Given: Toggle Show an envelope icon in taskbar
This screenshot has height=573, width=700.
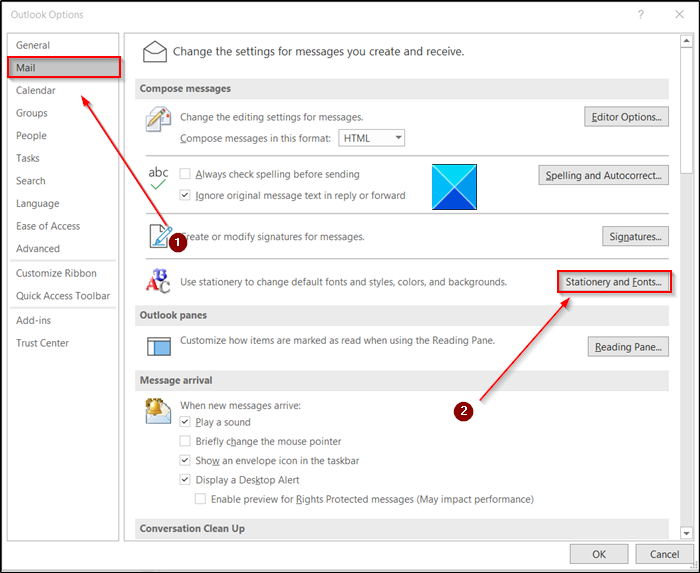Looking at the screenshot, I should point(185,460).
